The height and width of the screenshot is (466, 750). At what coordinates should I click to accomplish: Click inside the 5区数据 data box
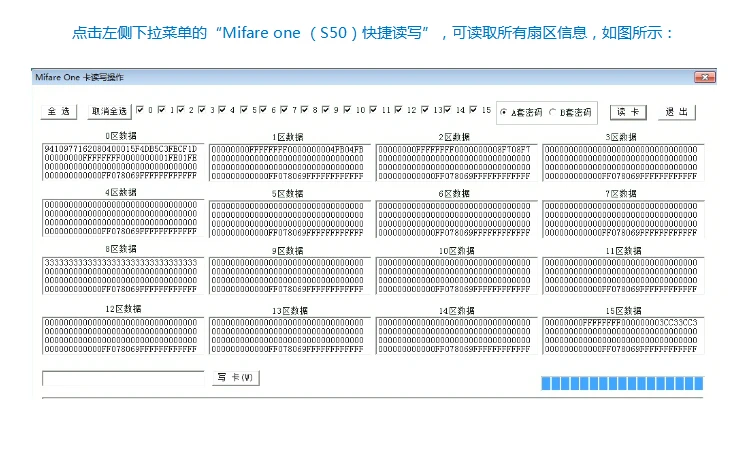(290, 219)
